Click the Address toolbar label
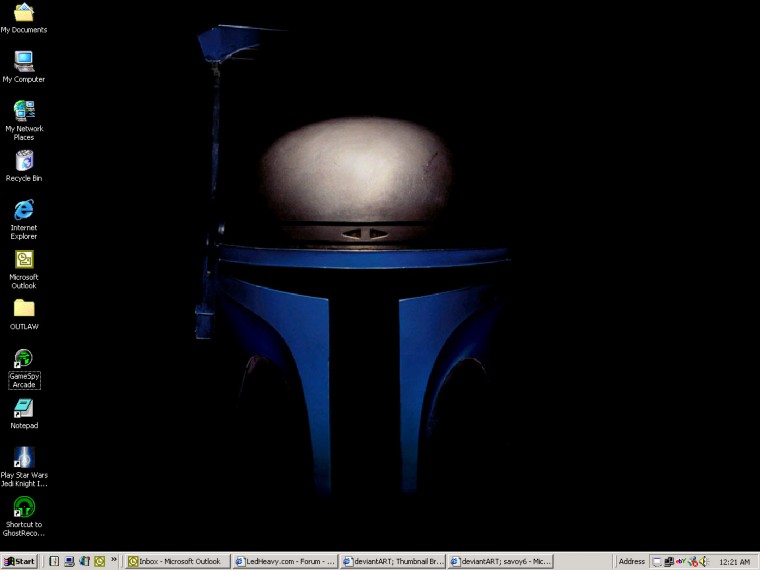760x570 pixels. point(632,561)
